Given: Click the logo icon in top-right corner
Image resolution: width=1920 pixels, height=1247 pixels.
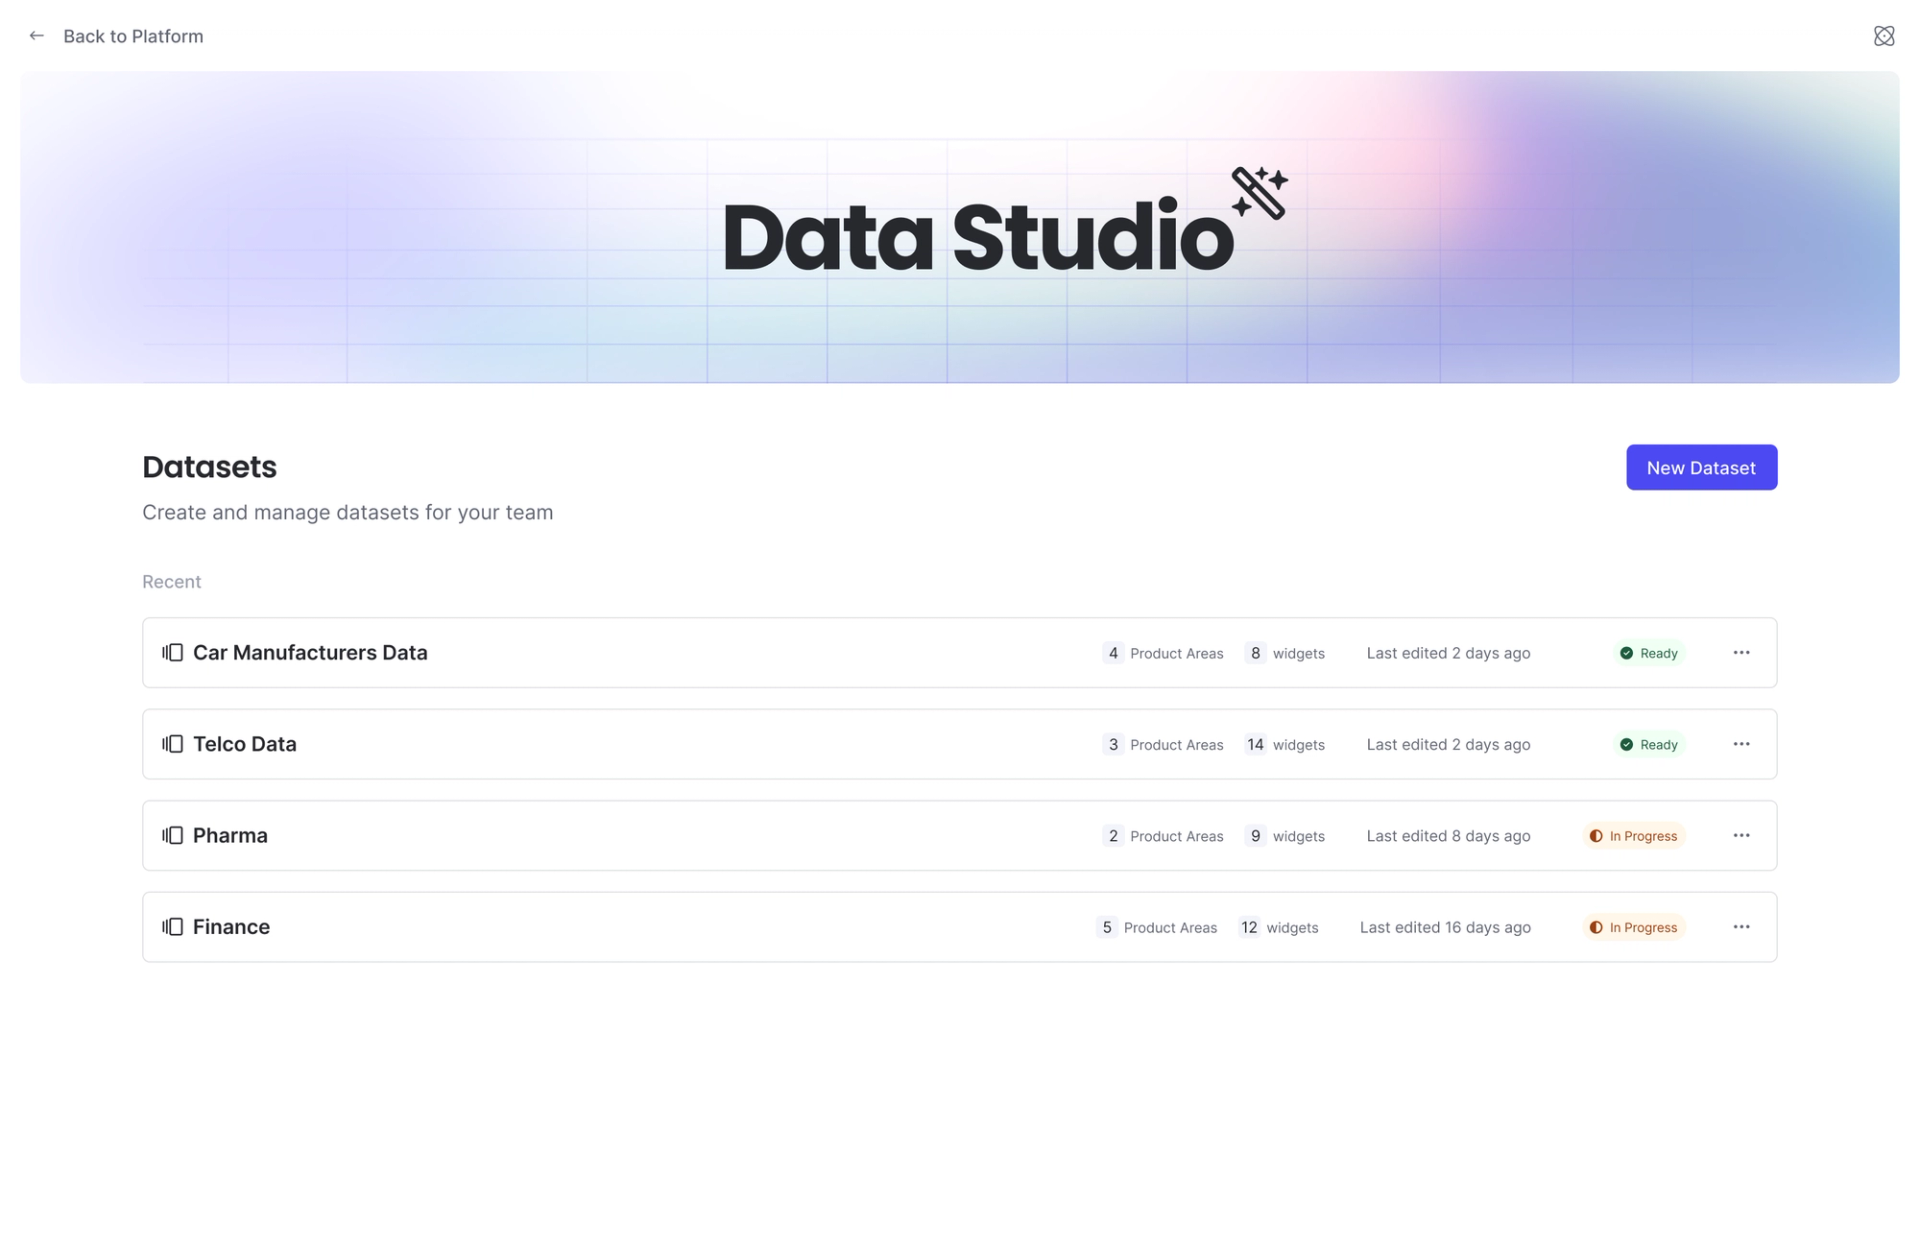Looking at the screenshot, I should click(x=1884, y=35).
